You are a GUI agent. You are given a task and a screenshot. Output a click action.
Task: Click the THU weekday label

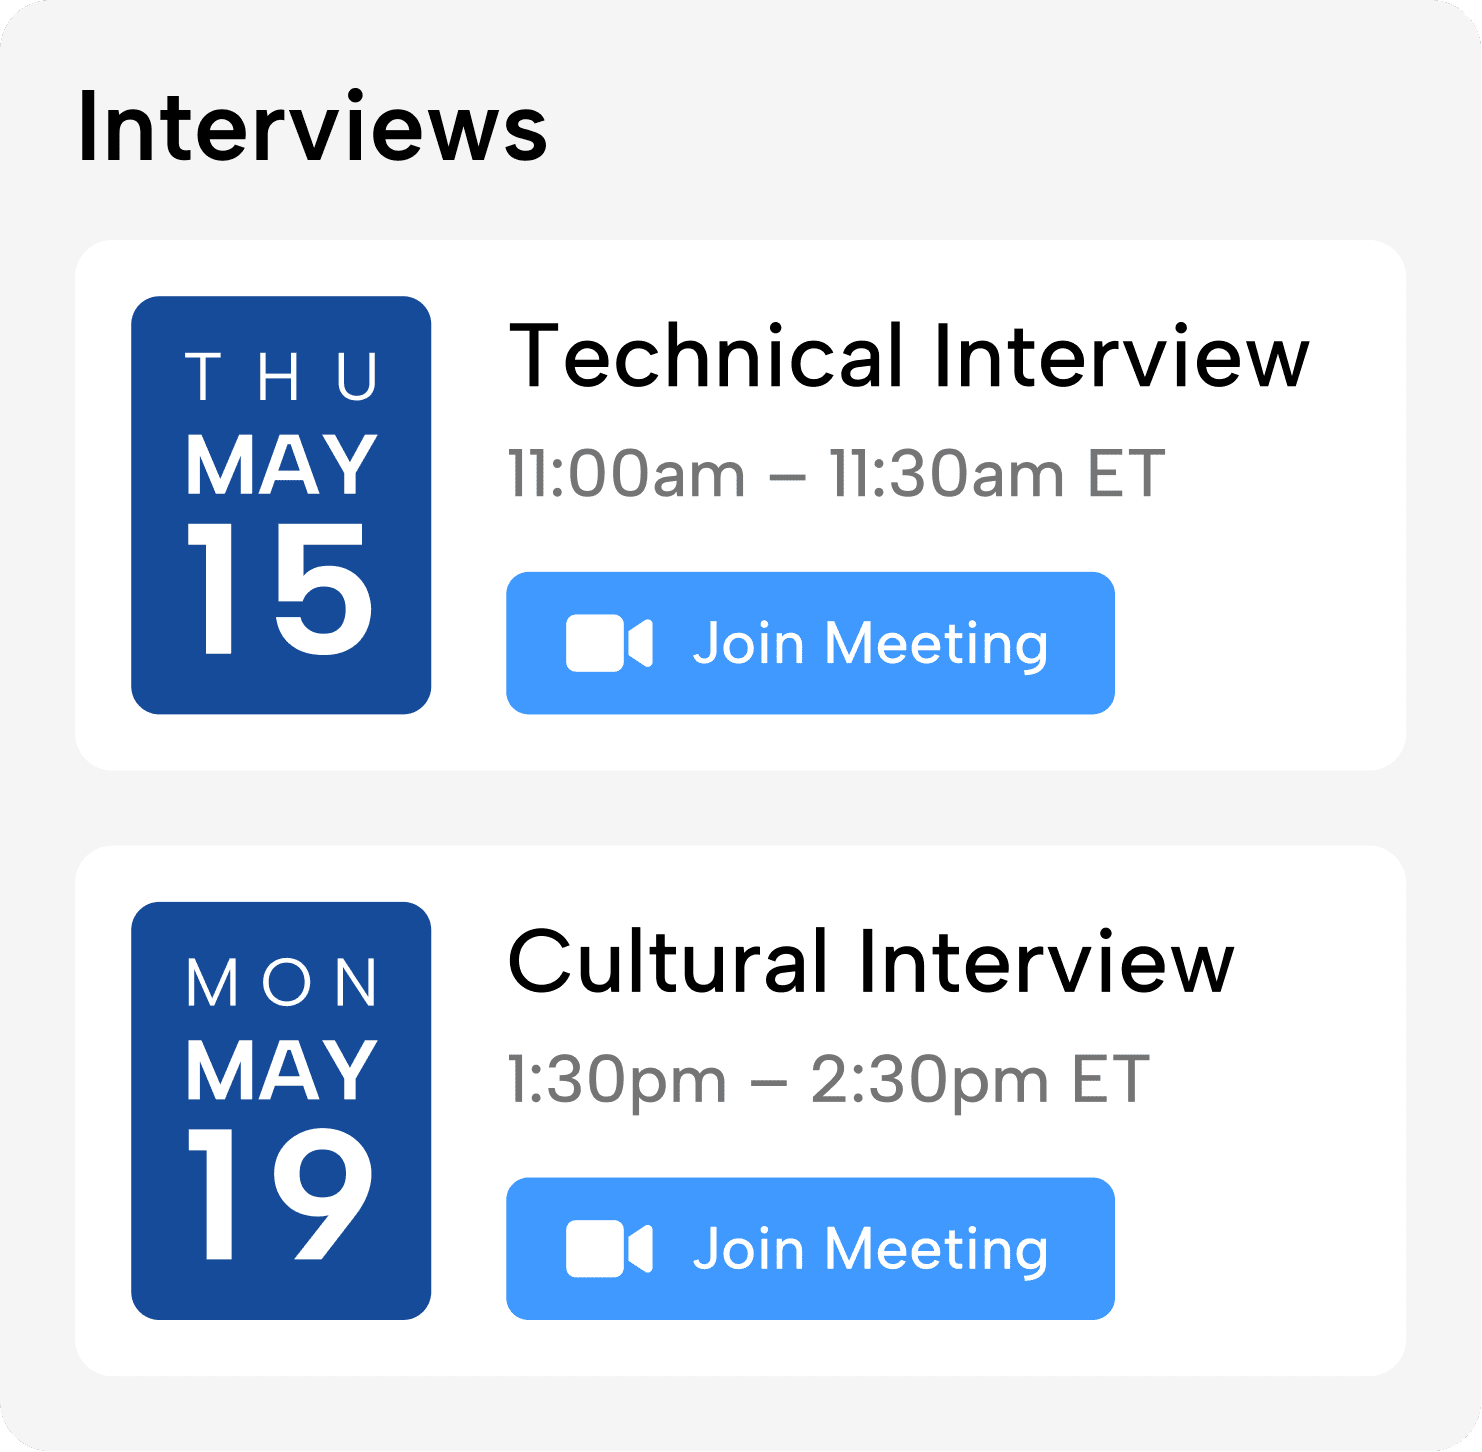[x=281, y=378]
